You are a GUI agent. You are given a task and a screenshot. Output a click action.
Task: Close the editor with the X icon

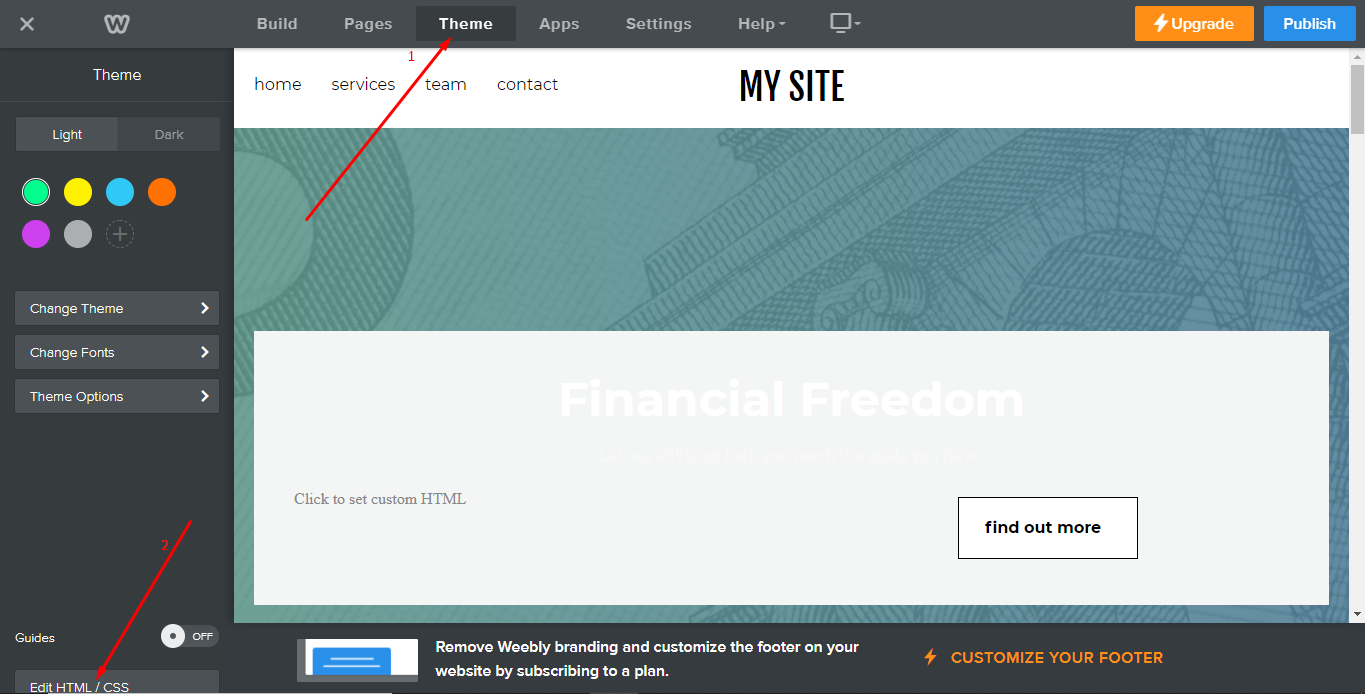[27, 24]
